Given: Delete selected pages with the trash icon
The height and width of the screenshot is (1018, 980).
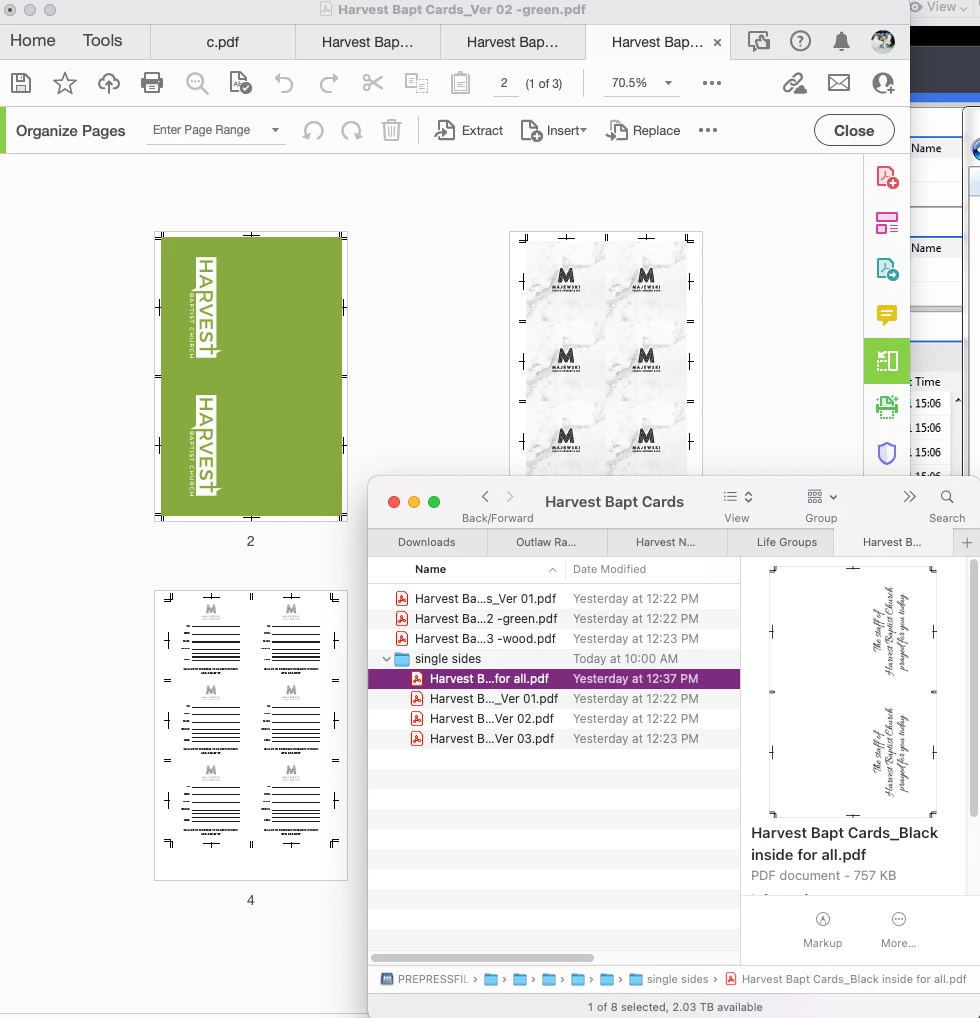Looking at the screenshot, I should (391, 130).
